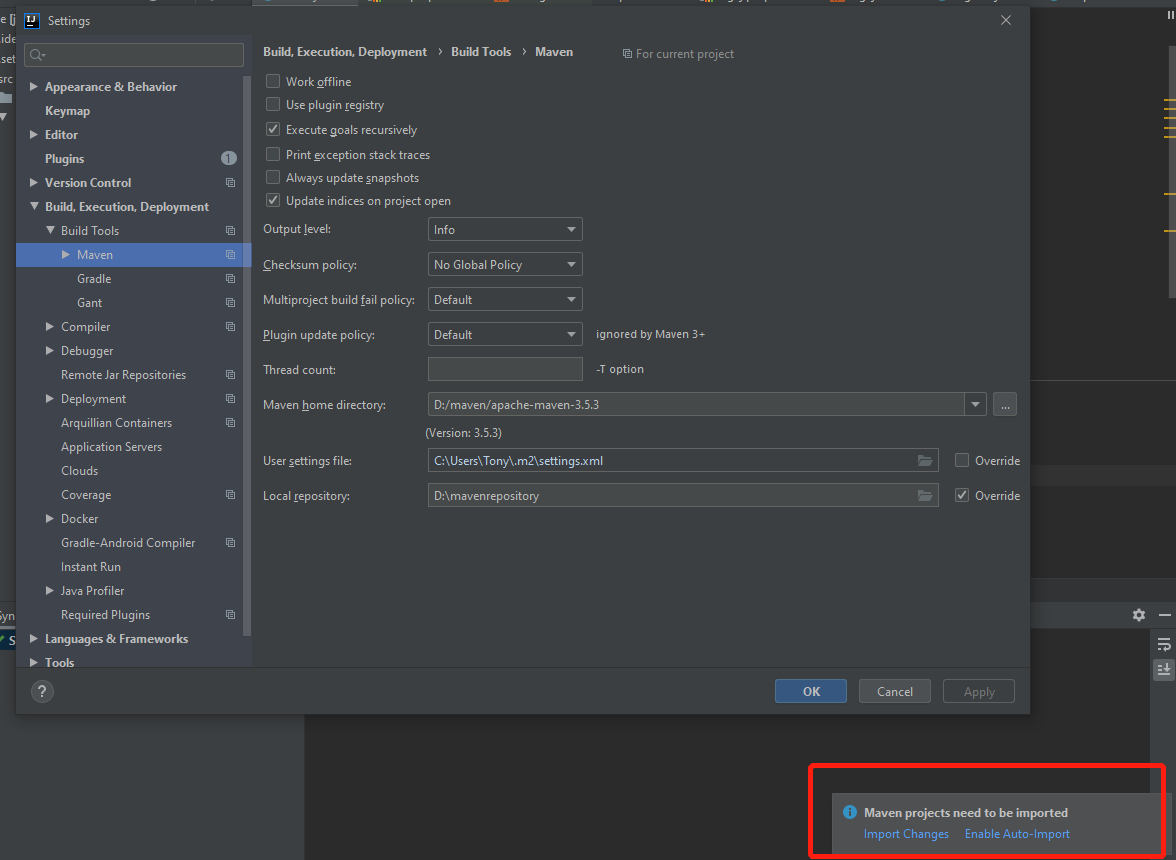This screenshot has width=1176, height=860.
Task: Uncheck Override for Local repository
Action: (962, 496)
